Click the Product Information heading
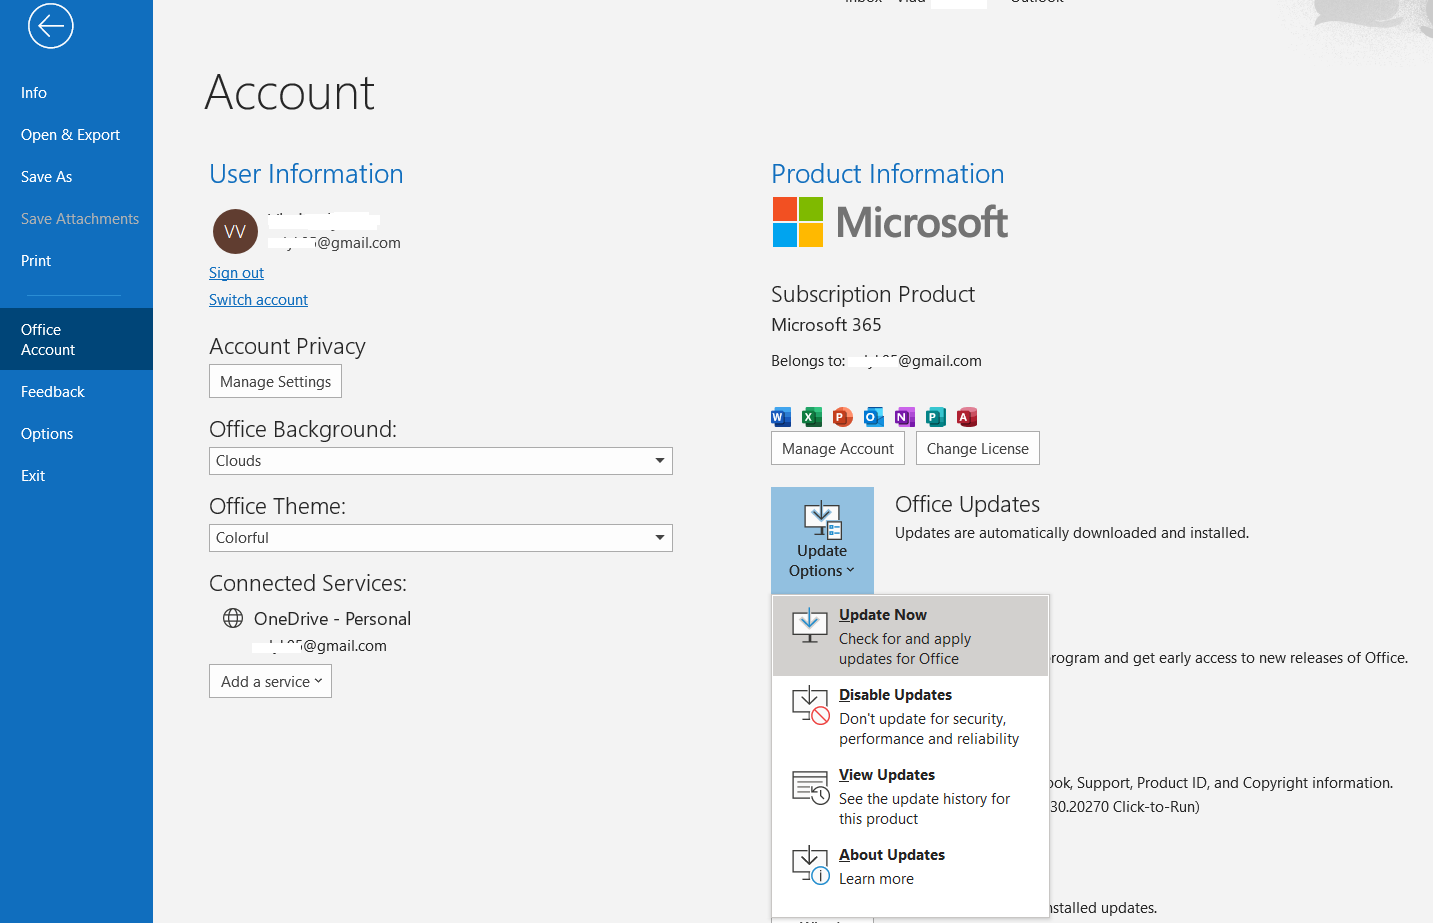This screenshot has width=1433, height=923. click(887, 174)
